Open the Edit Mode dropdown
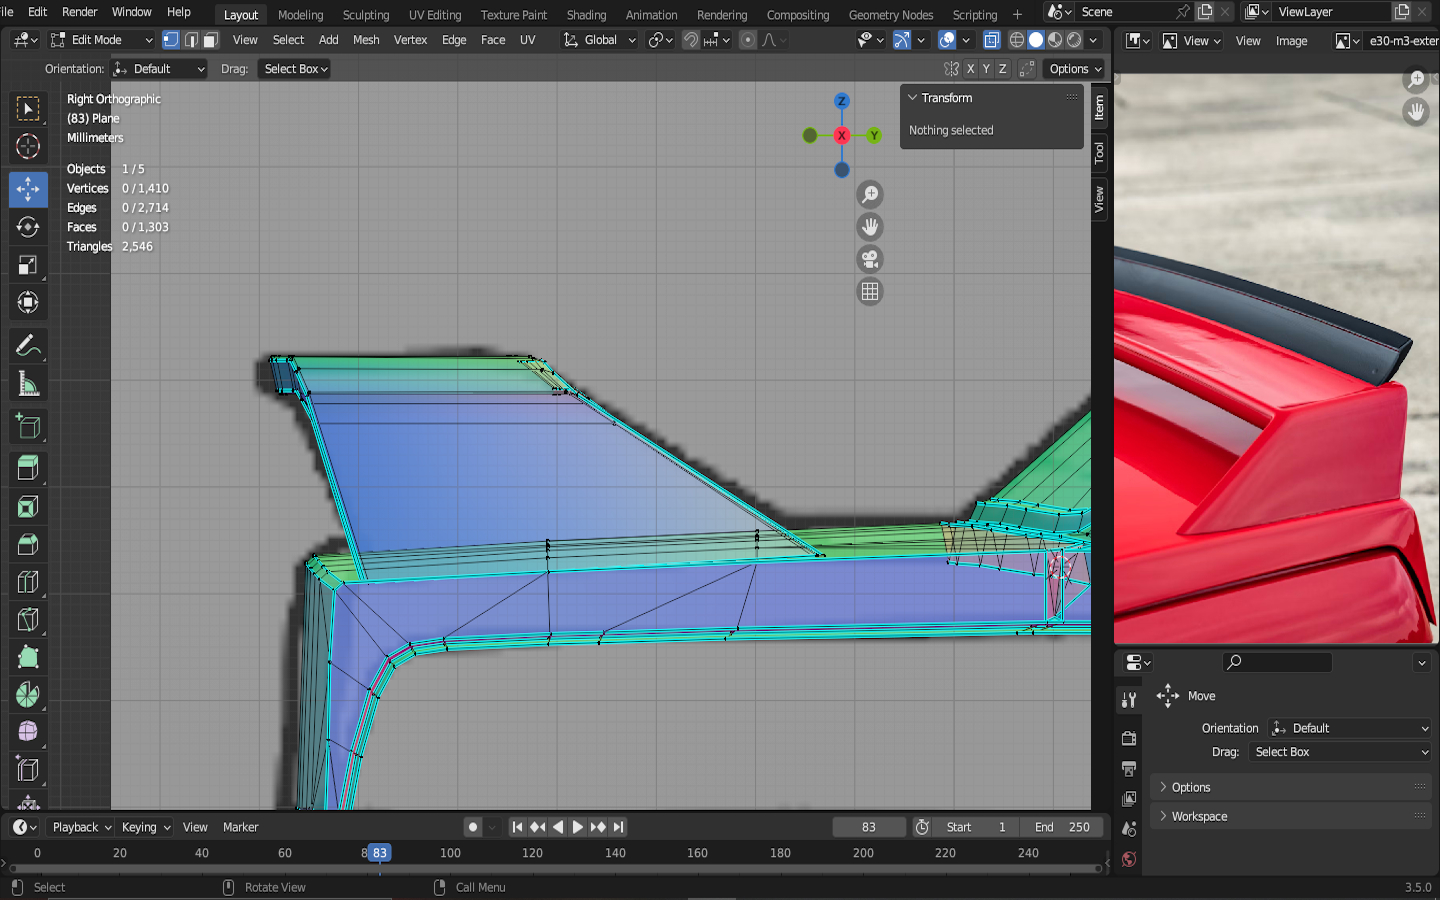This screenshot has width=1440, height=900. click(x=101, y=40)
